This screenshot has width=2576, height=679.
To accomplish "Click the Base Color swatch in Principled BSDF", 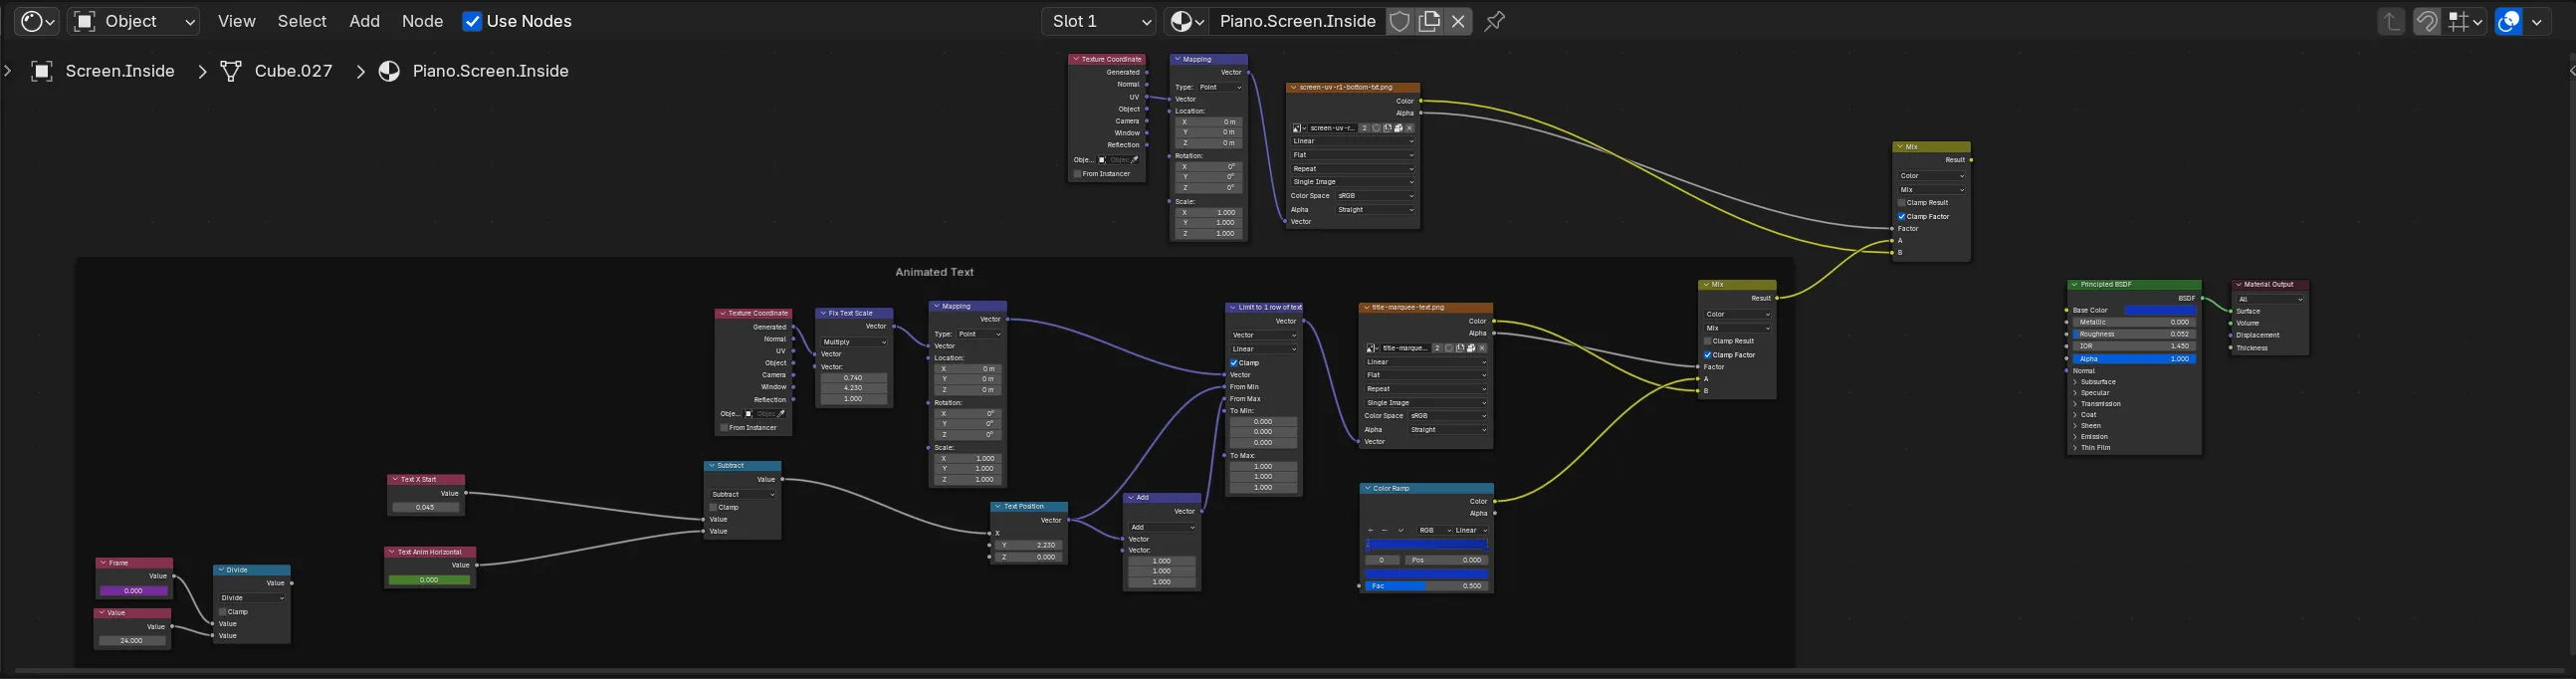I will (2159, 311).
